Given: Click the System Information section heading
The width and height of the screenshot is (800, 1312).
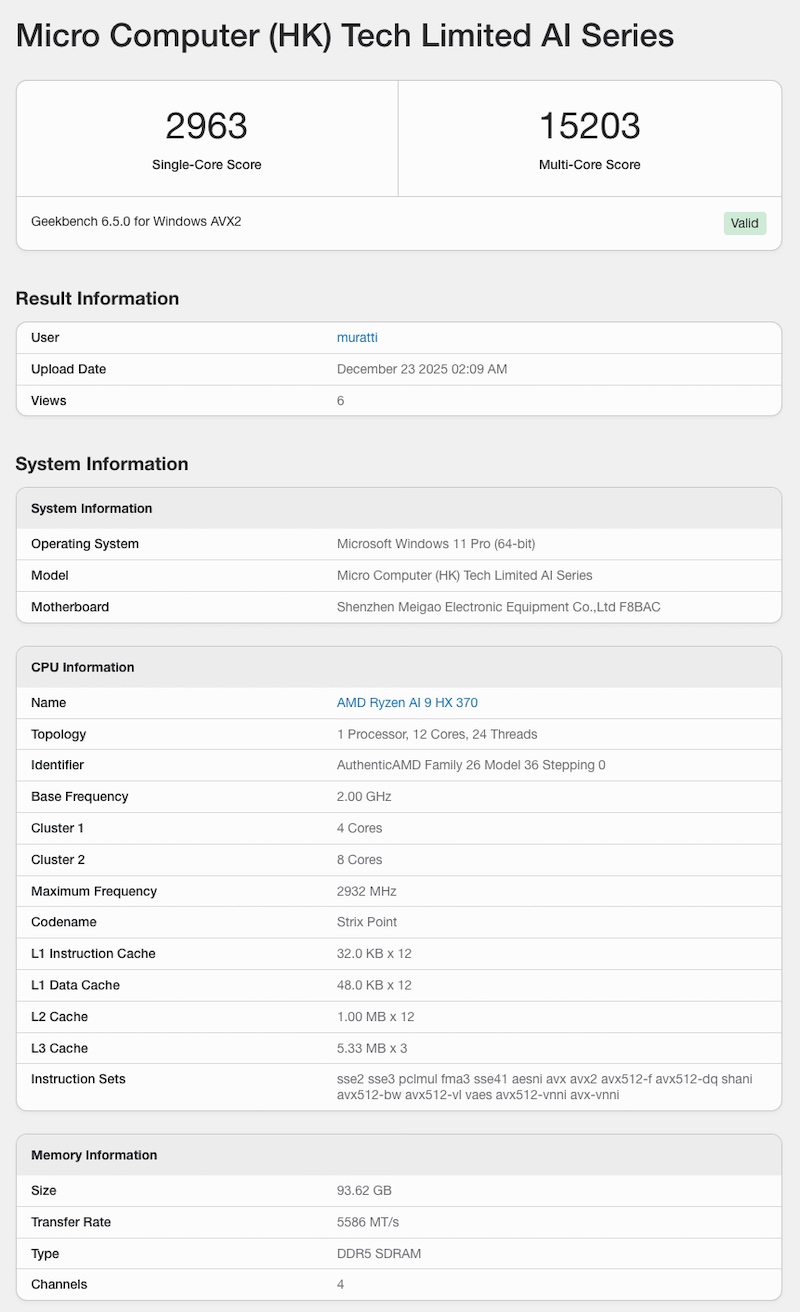Looking at the screenshot, I should click(x=102, y=464).
